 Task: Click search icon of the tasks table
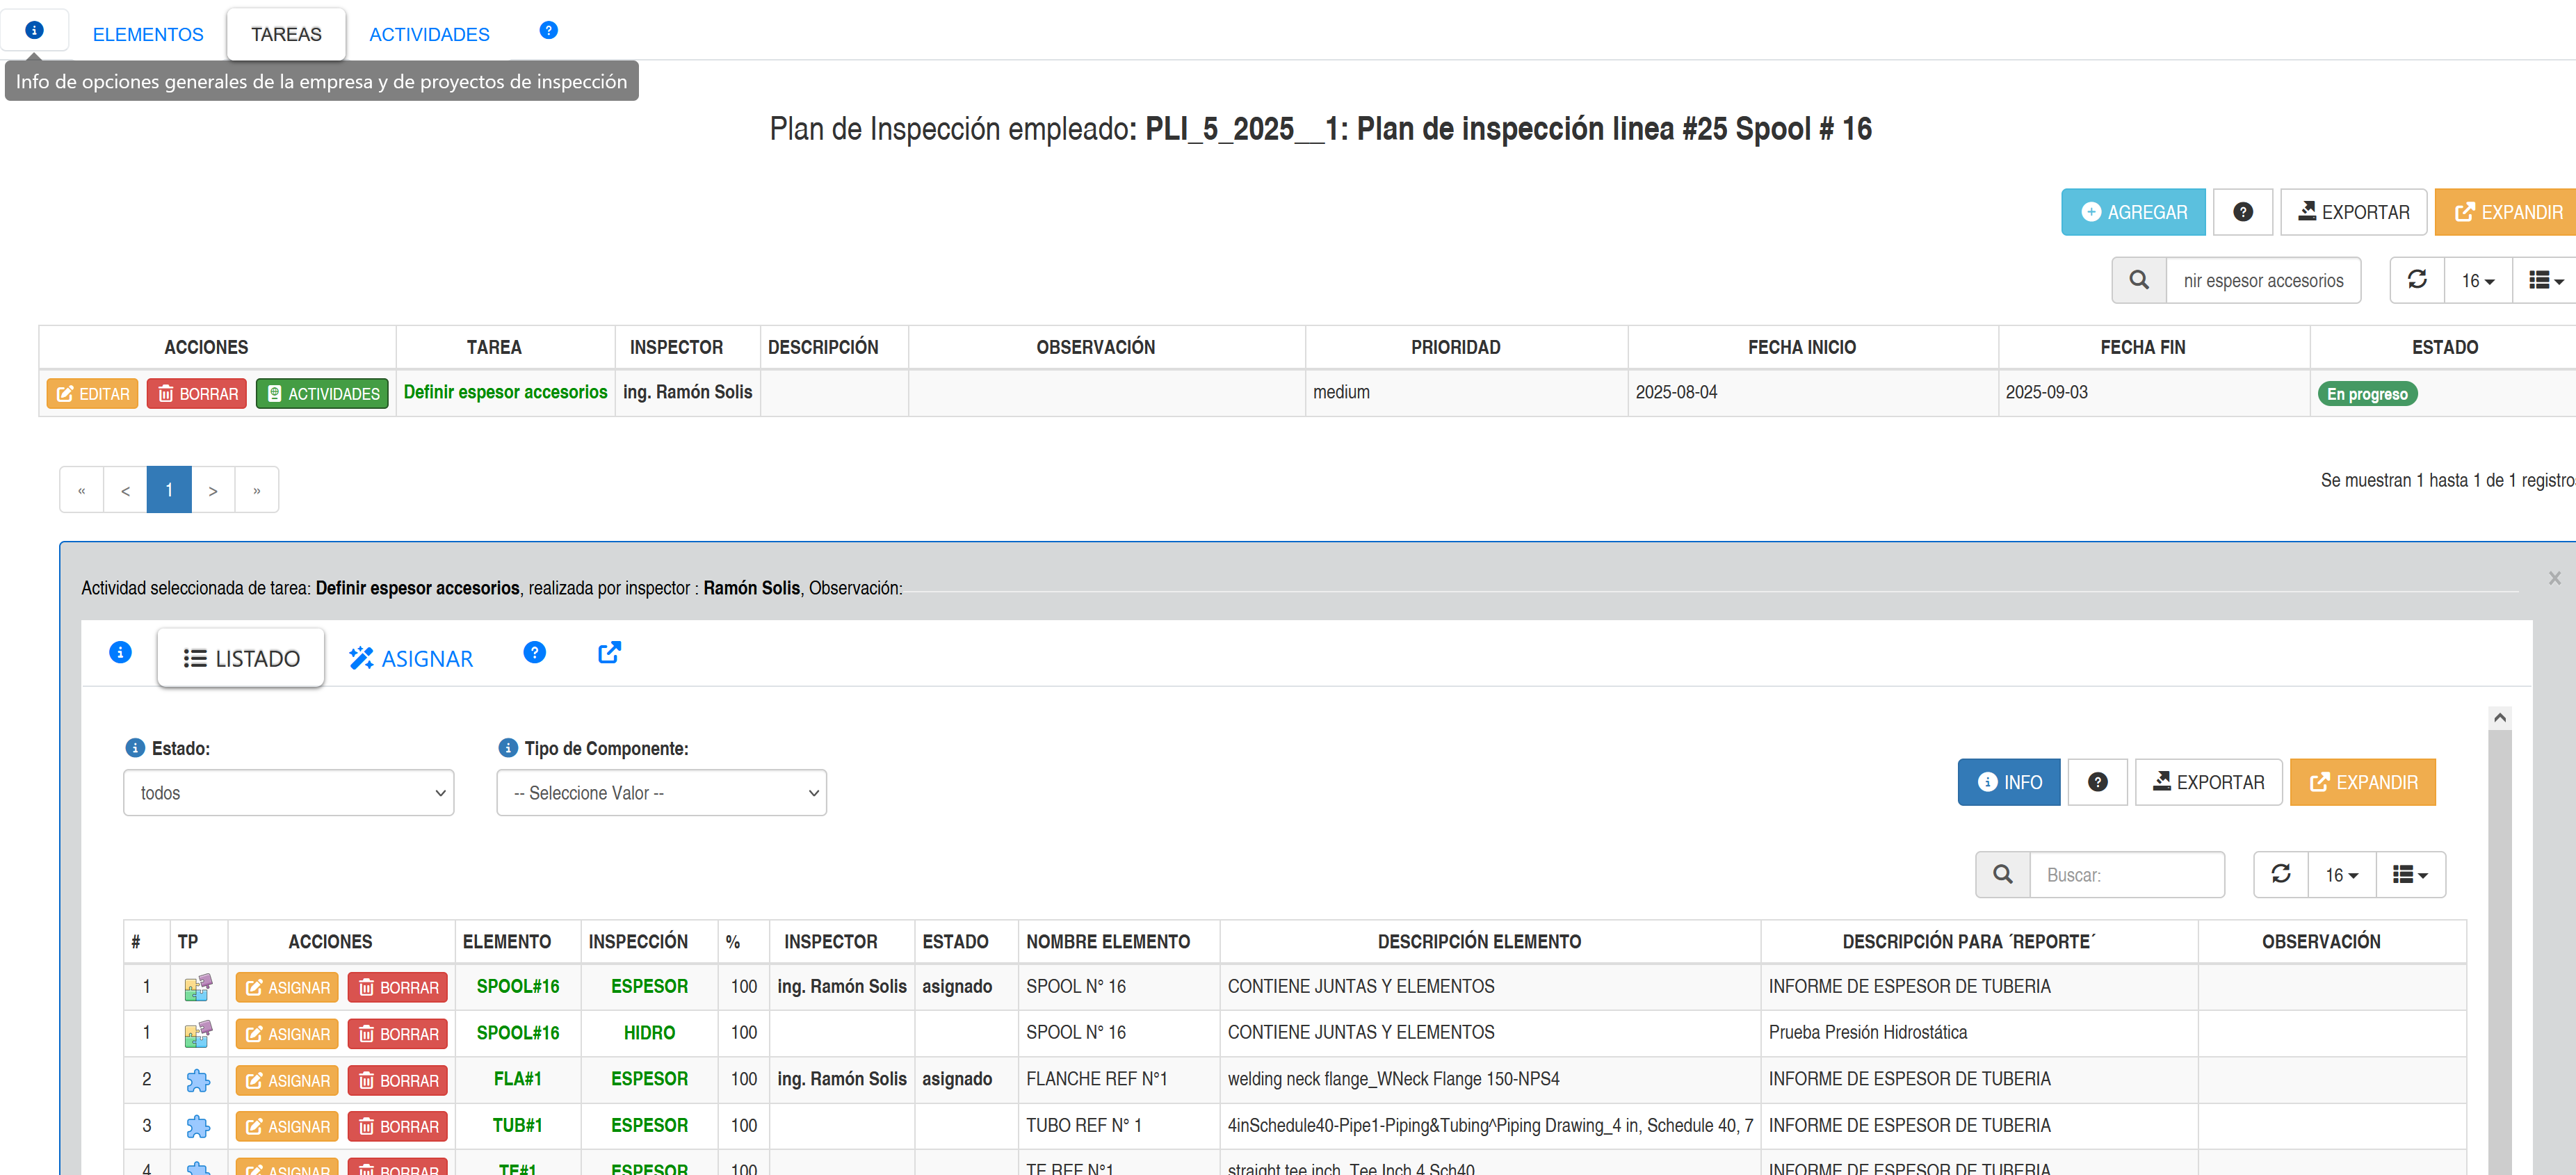2138,280
